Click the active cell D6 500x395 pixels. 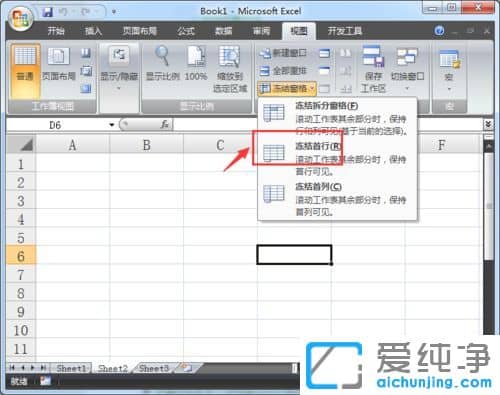pyautogui.click(x=294, y=255)
